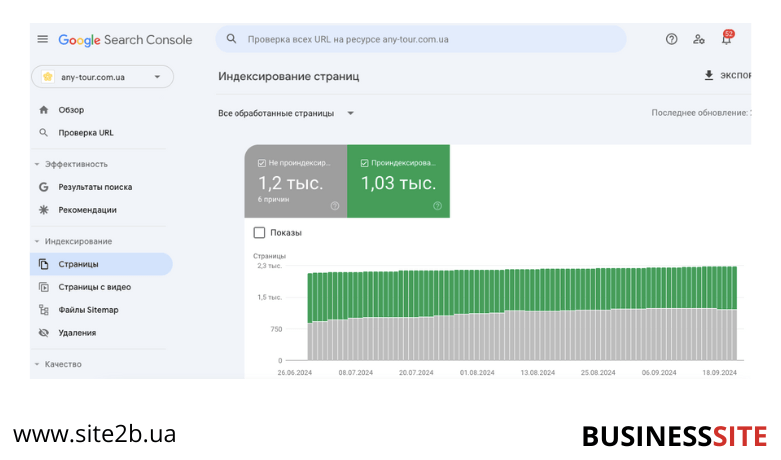781x460 pixels.
Task: Collapse the Эффективность section
Action: [x=37, y=164]
